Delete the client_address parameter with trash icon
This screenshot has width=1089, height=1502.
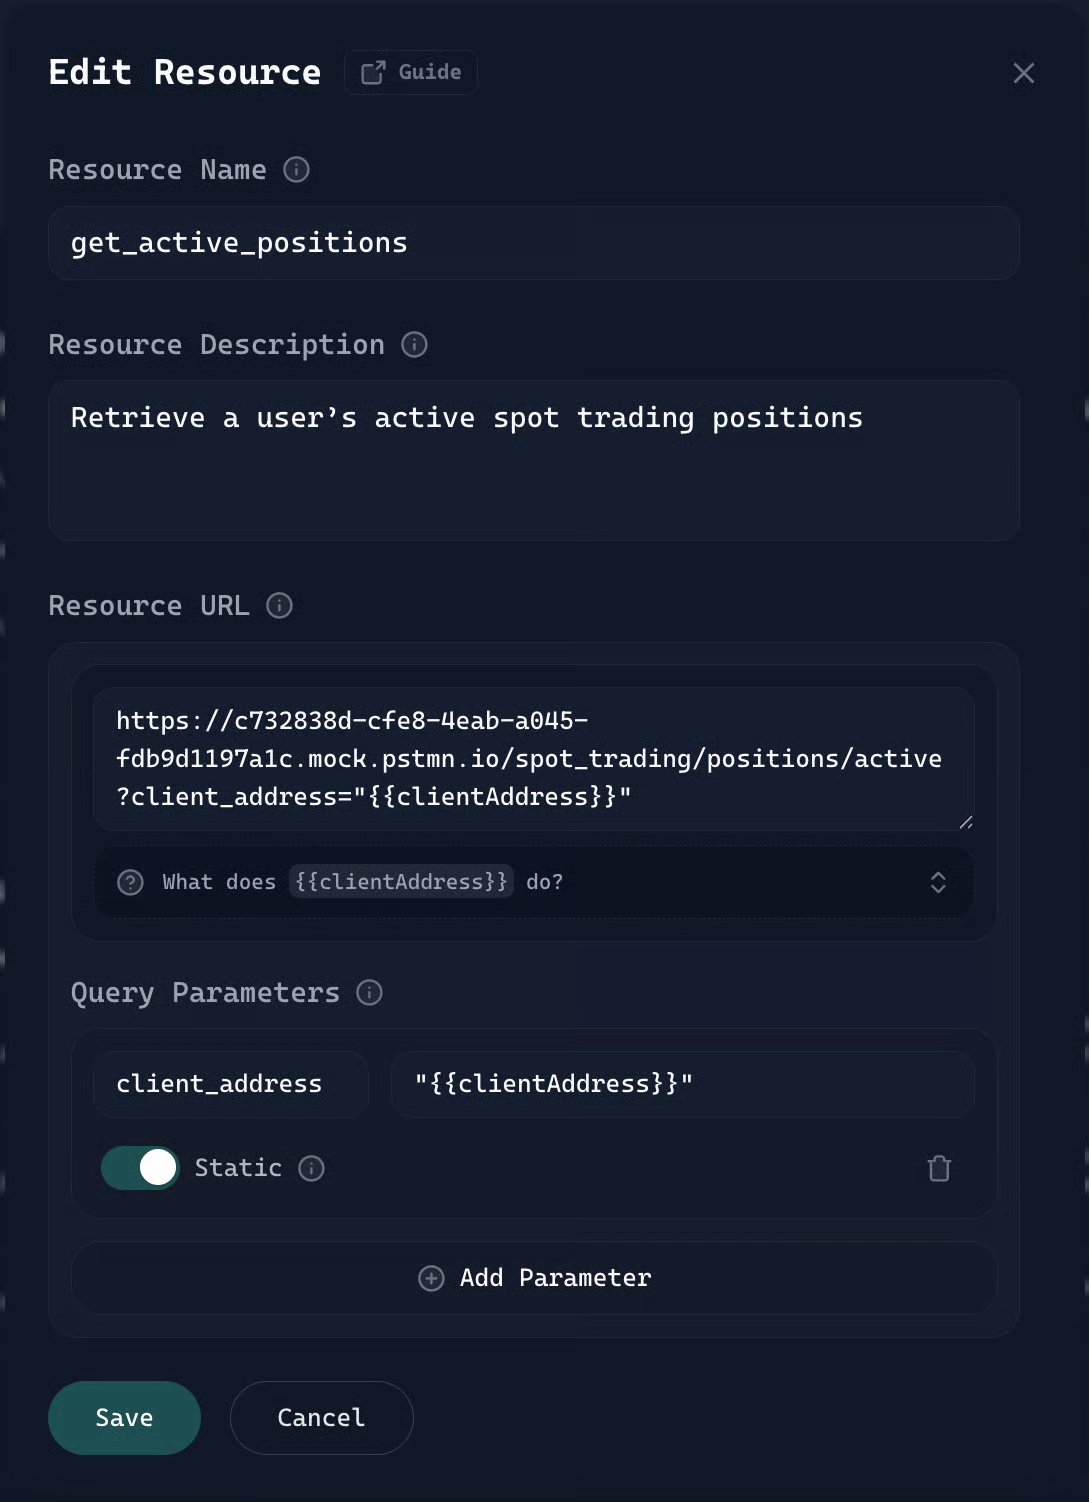click(938, 1168)
